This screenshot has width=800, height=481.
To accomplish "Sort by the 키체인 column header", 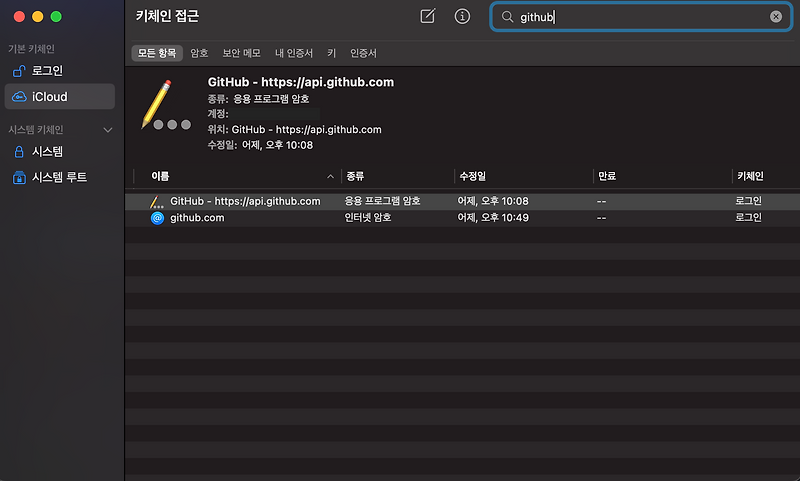I will tap(766, 176).
